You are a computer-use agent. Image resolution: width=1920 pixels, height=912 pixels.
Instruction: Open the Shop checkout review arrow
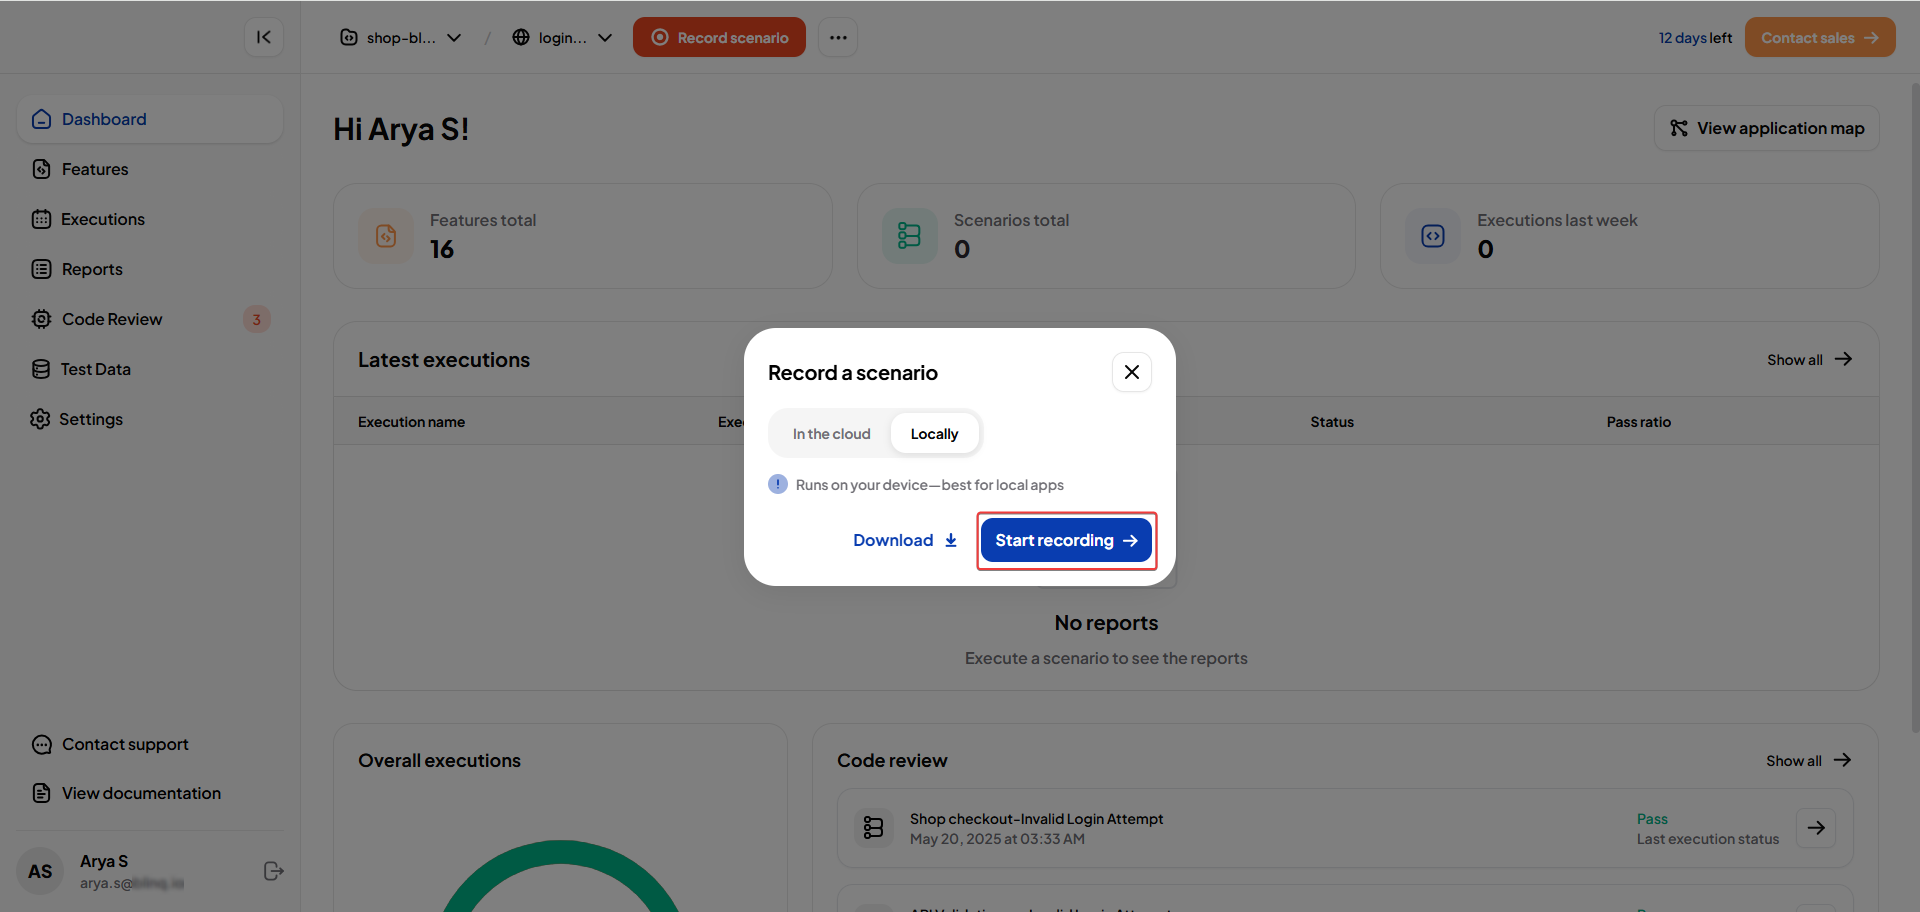pyautogui.click(x=1815, y=828)
